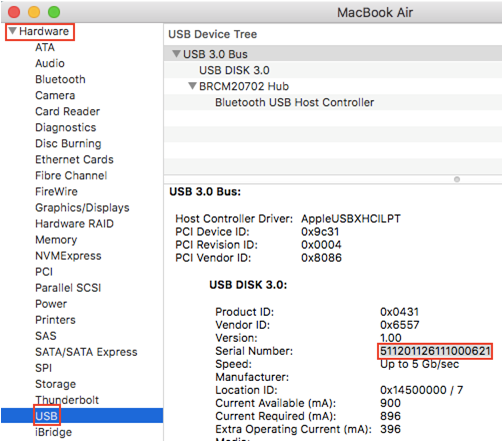
Task: Close the MacBook Air window
Action: click(14, 12)
